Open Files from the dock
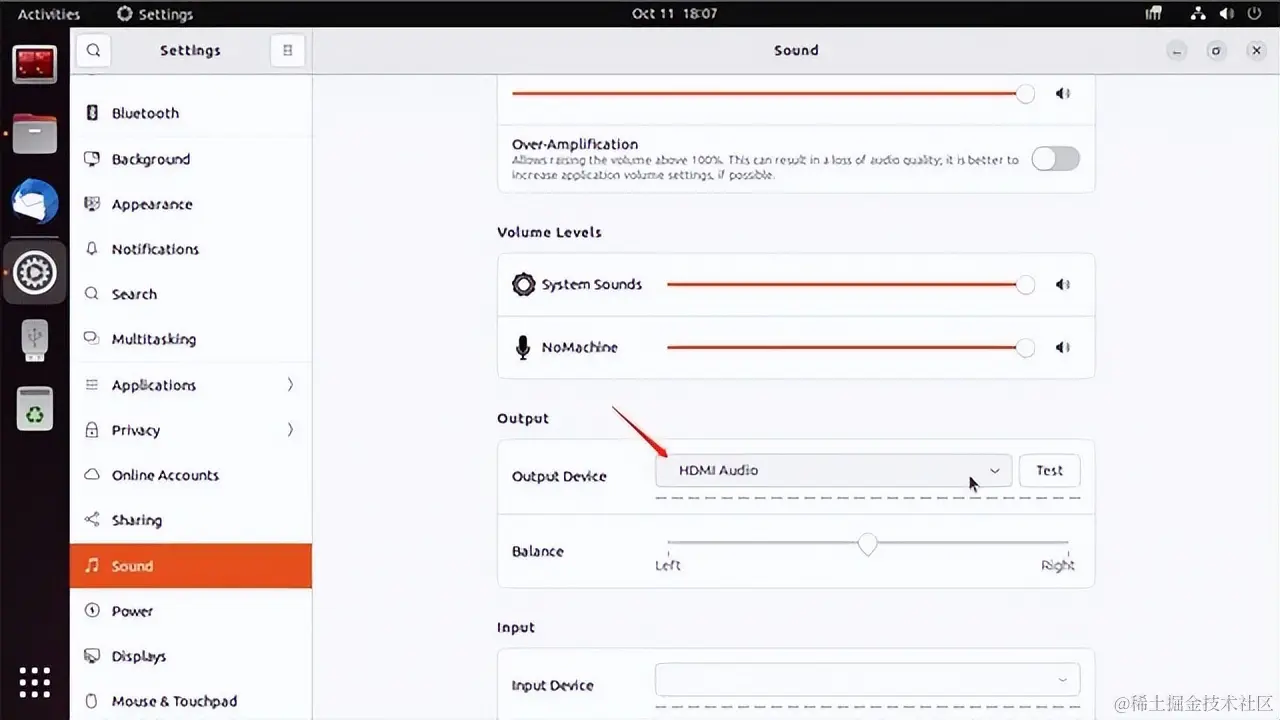 point(35,133)
